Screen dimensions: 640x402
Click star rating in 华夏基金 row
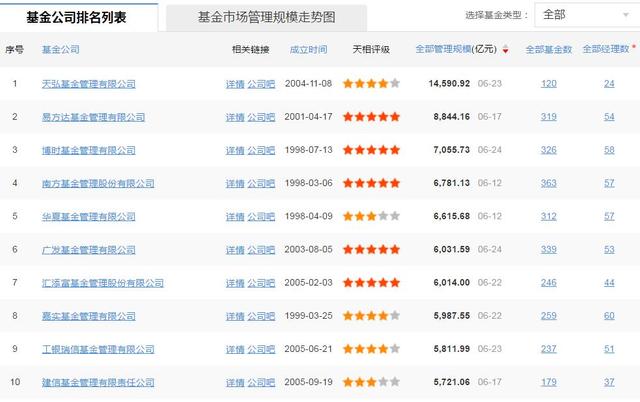coord(371,216)
